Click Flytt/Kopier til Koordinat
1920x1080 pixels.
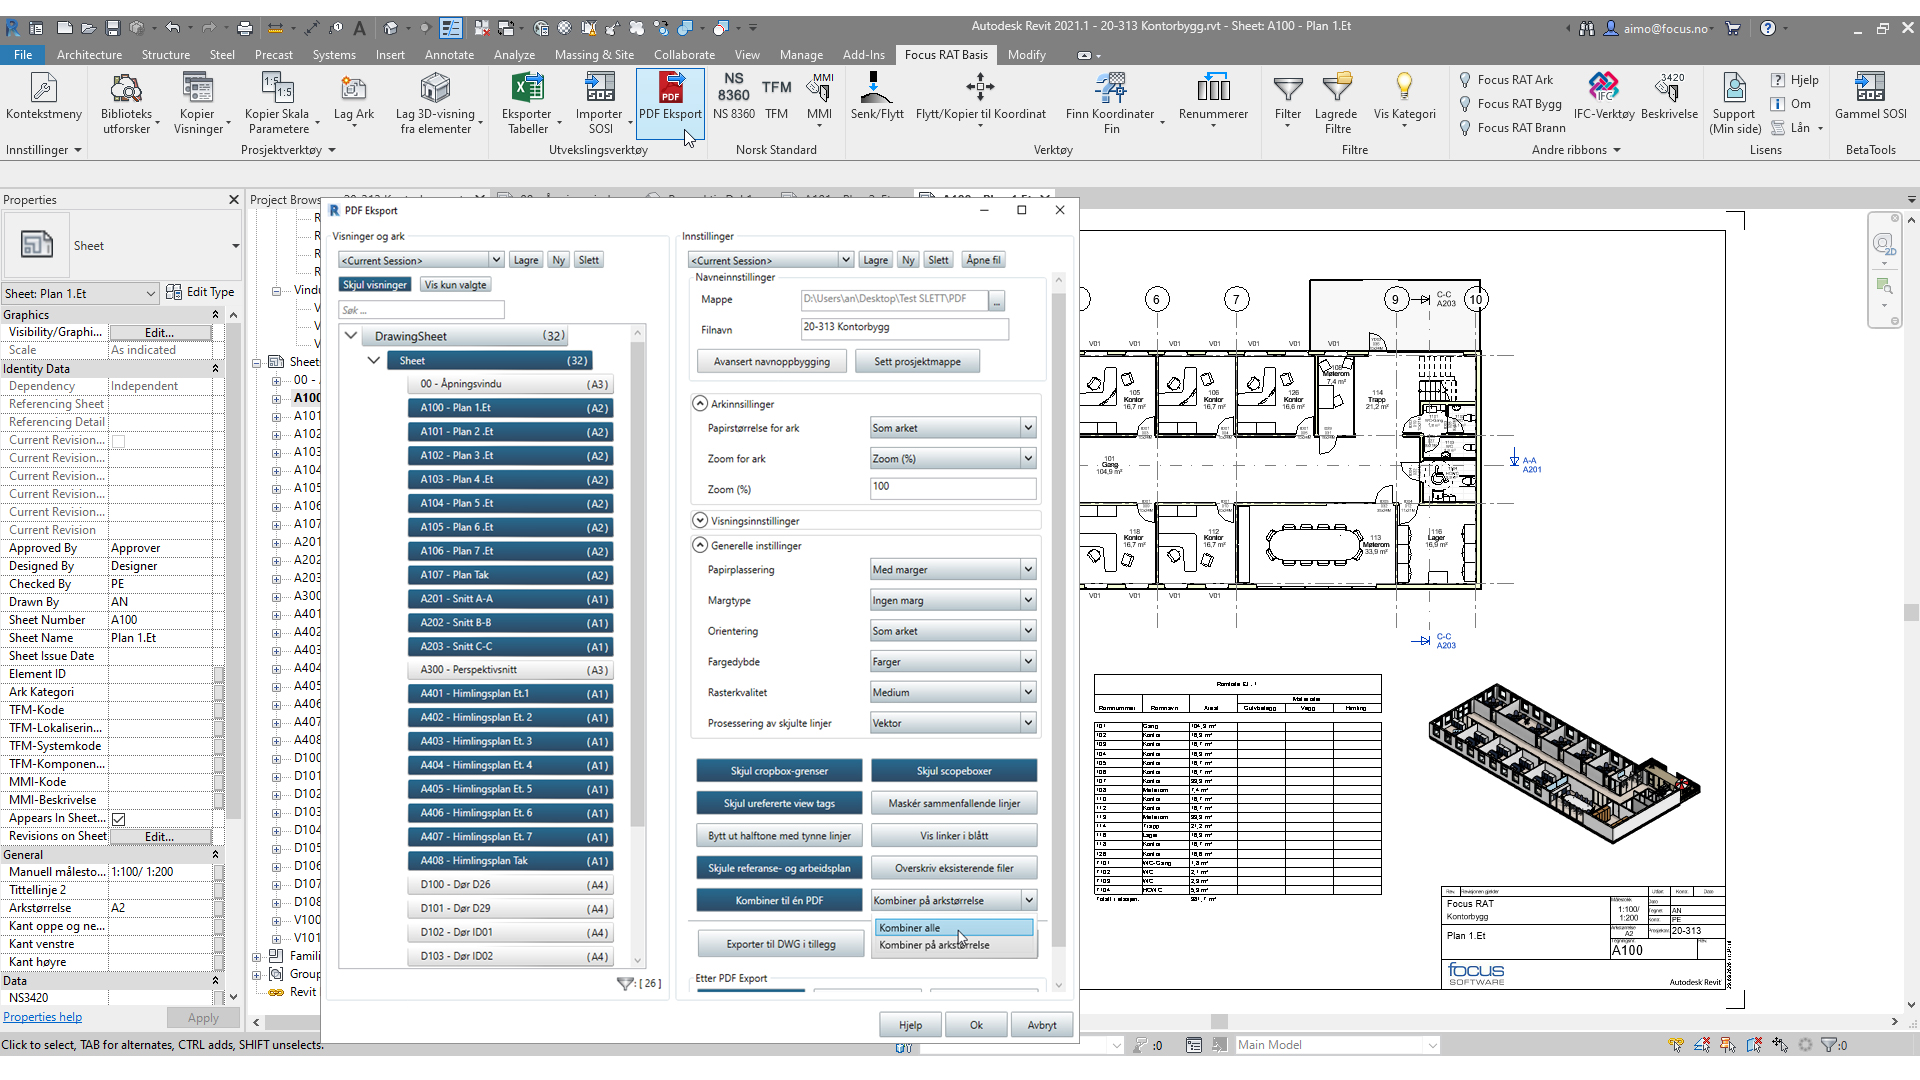point(980,97)
